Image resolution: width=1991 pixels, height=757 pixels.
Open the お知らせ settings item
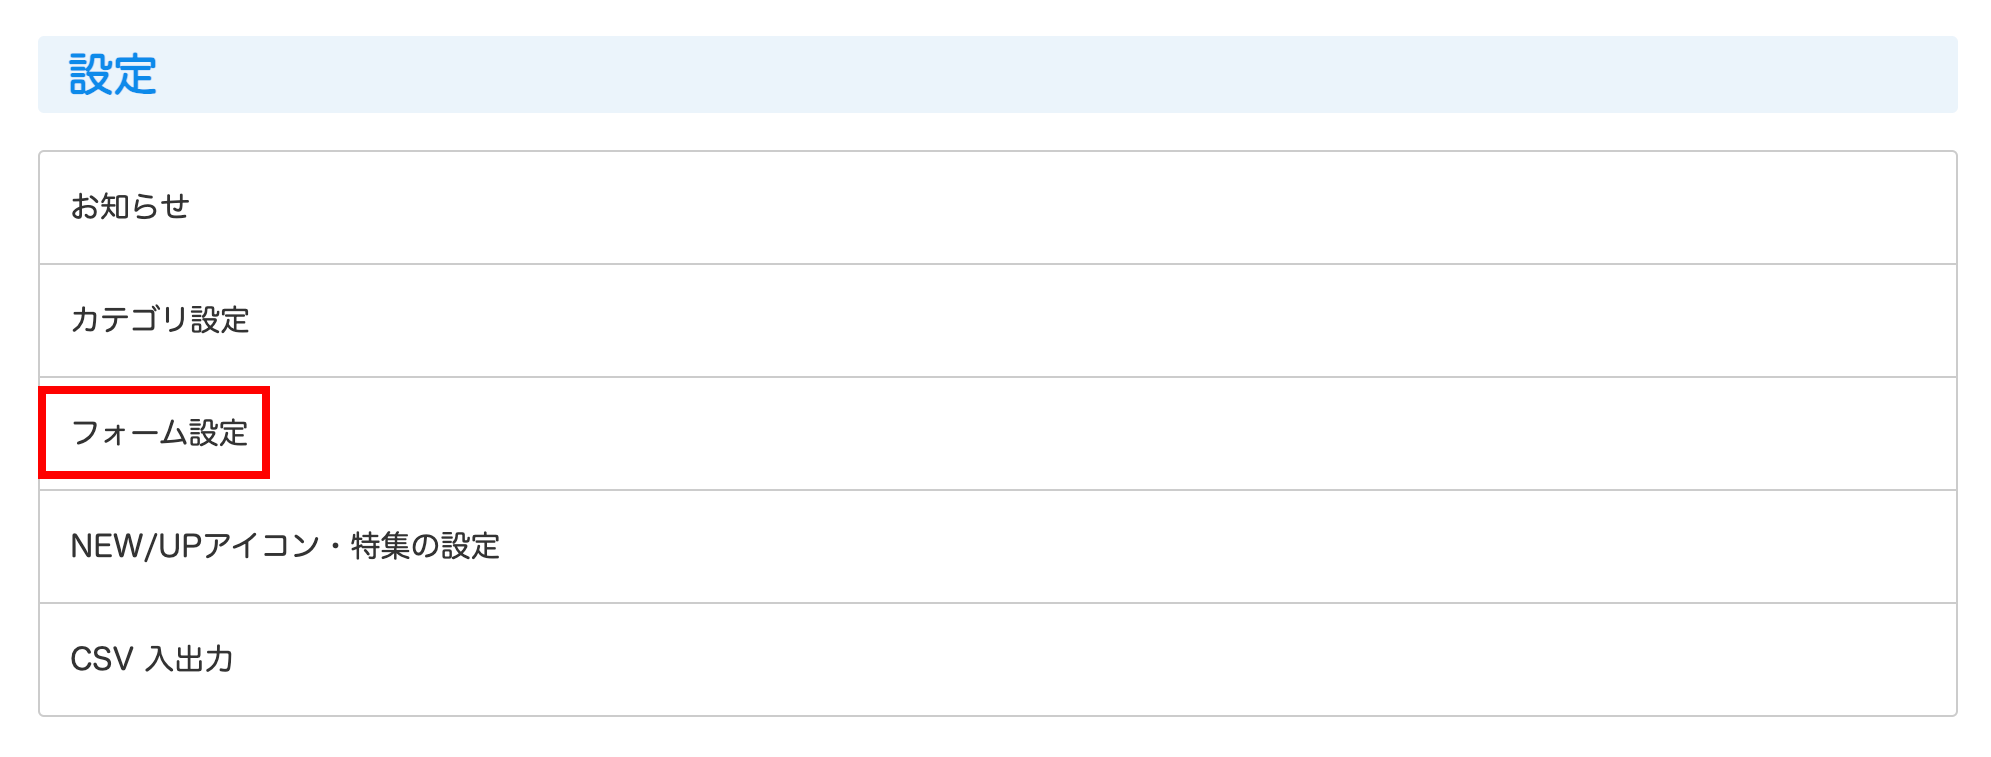pyautogui.click(x=130, y=207)
